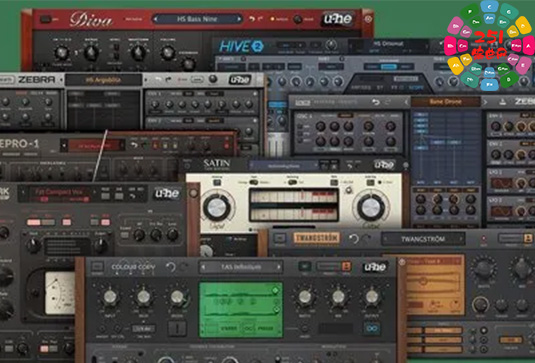
Task: Adjust the Diva volume knob
Action: 167,52
